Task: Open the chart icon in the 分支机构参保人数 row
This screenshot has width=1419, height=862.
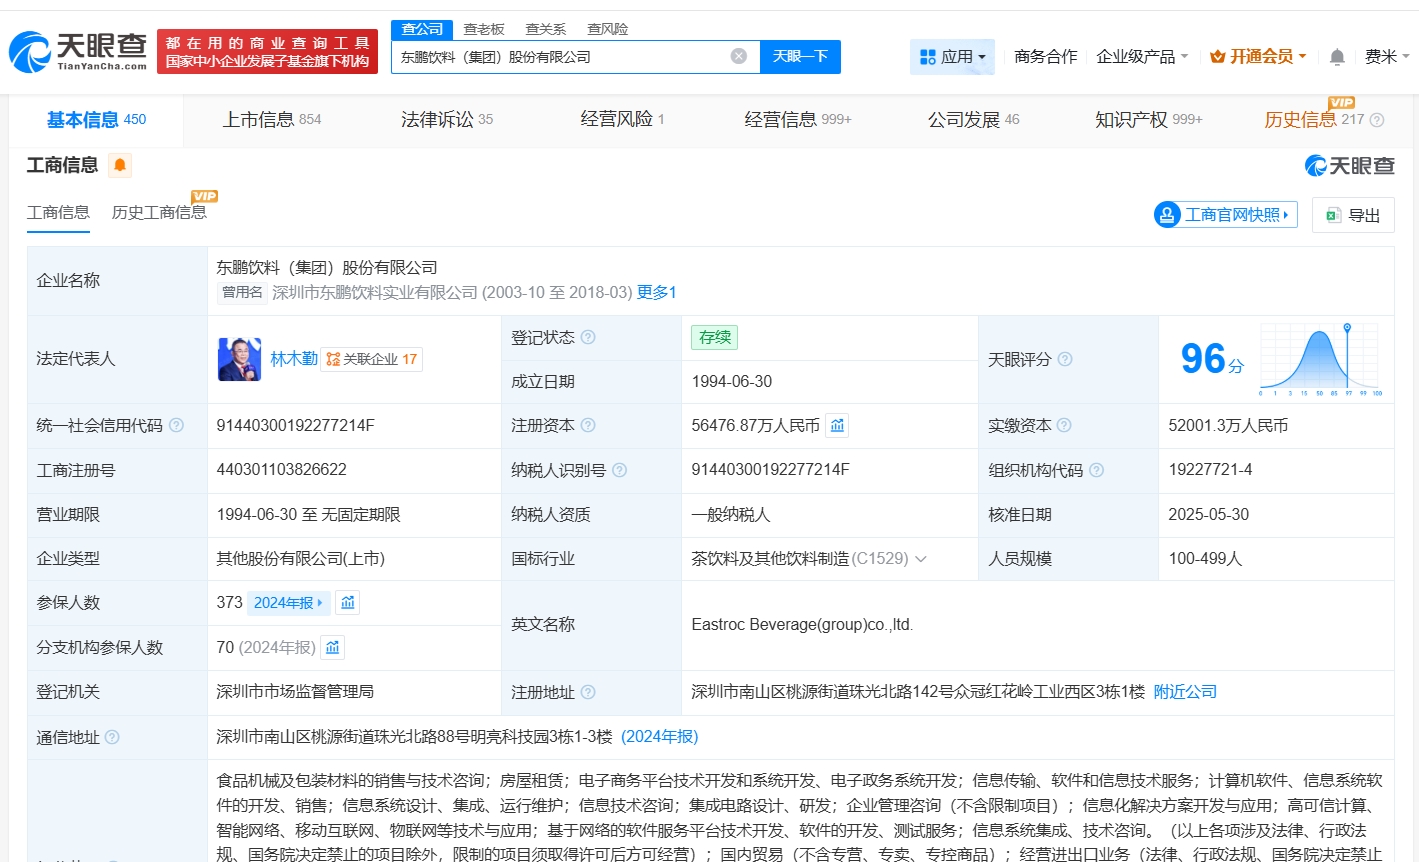Action: (x=333, y=647)
